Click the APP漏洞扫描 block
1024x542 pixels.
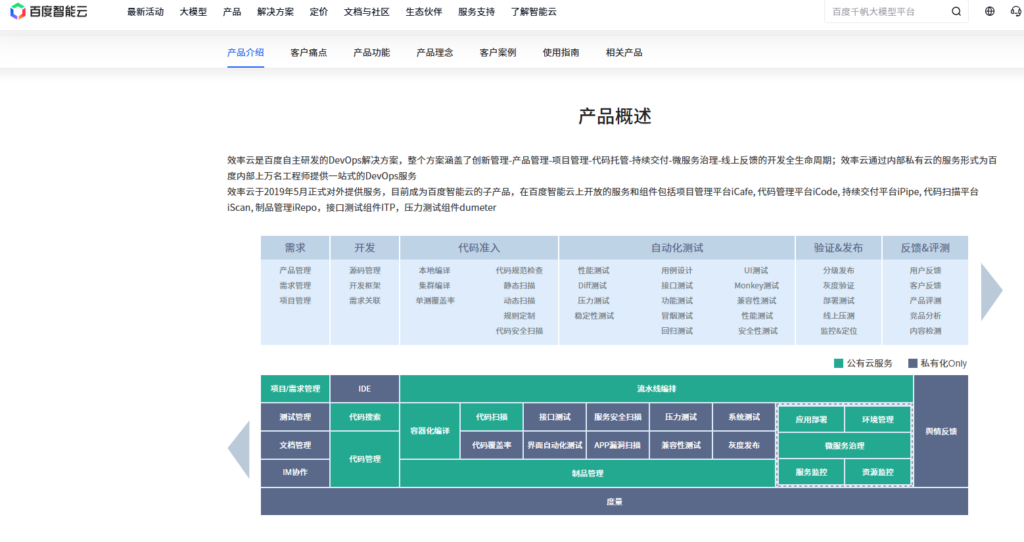point(618,445)
